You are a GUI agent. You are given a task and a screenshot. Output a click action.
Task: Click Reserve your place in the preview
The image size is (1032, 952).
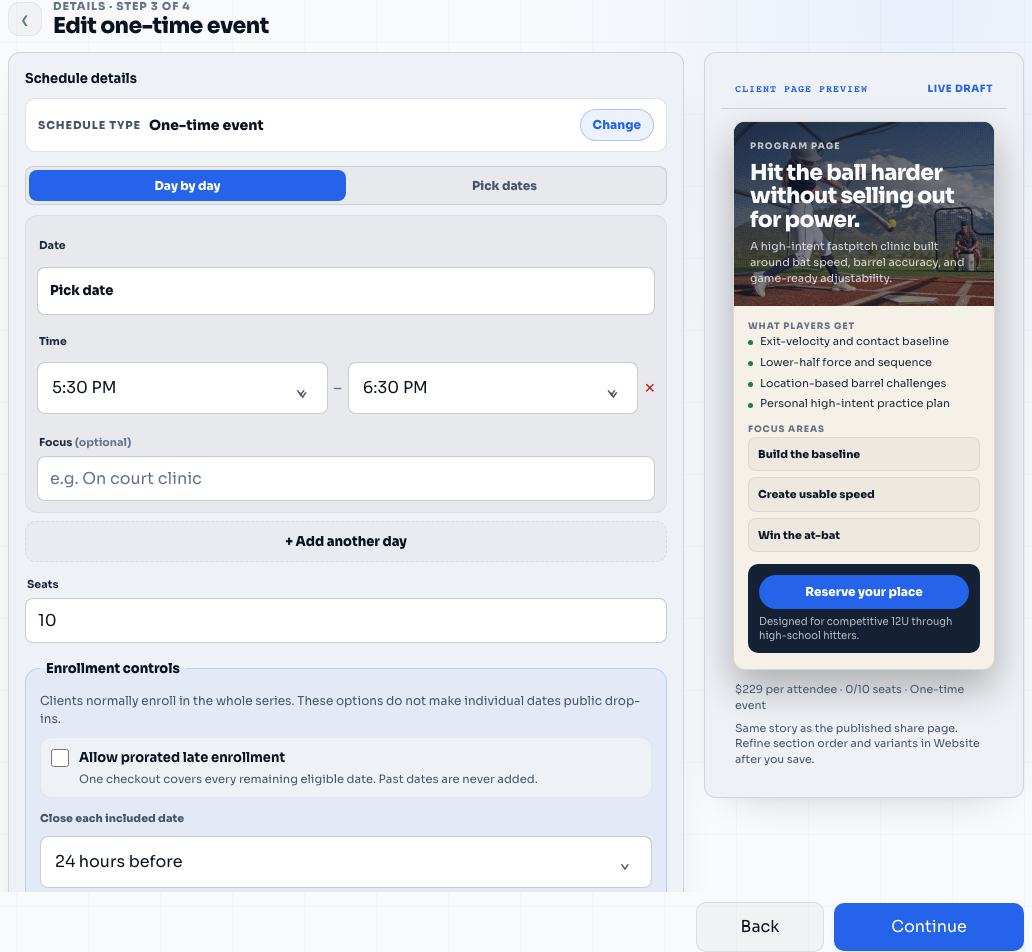(x=864, y=592)
